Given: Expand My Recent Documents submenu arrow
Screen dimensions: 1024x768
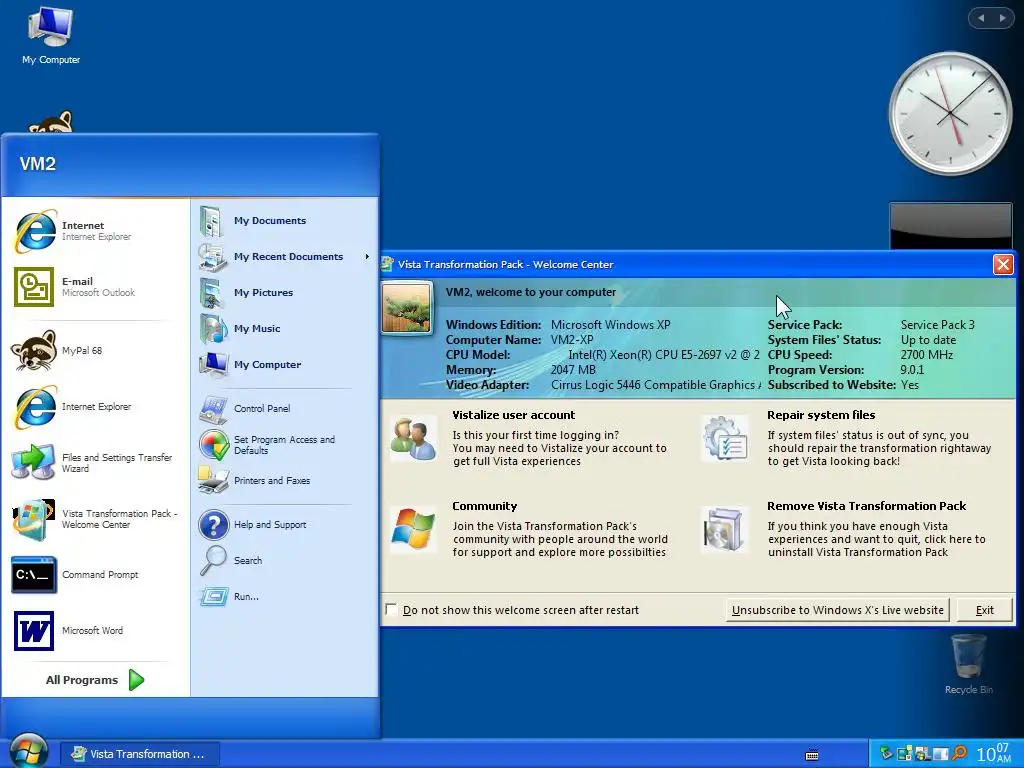Looking at the screenshot, I should (x=367, y=257).
